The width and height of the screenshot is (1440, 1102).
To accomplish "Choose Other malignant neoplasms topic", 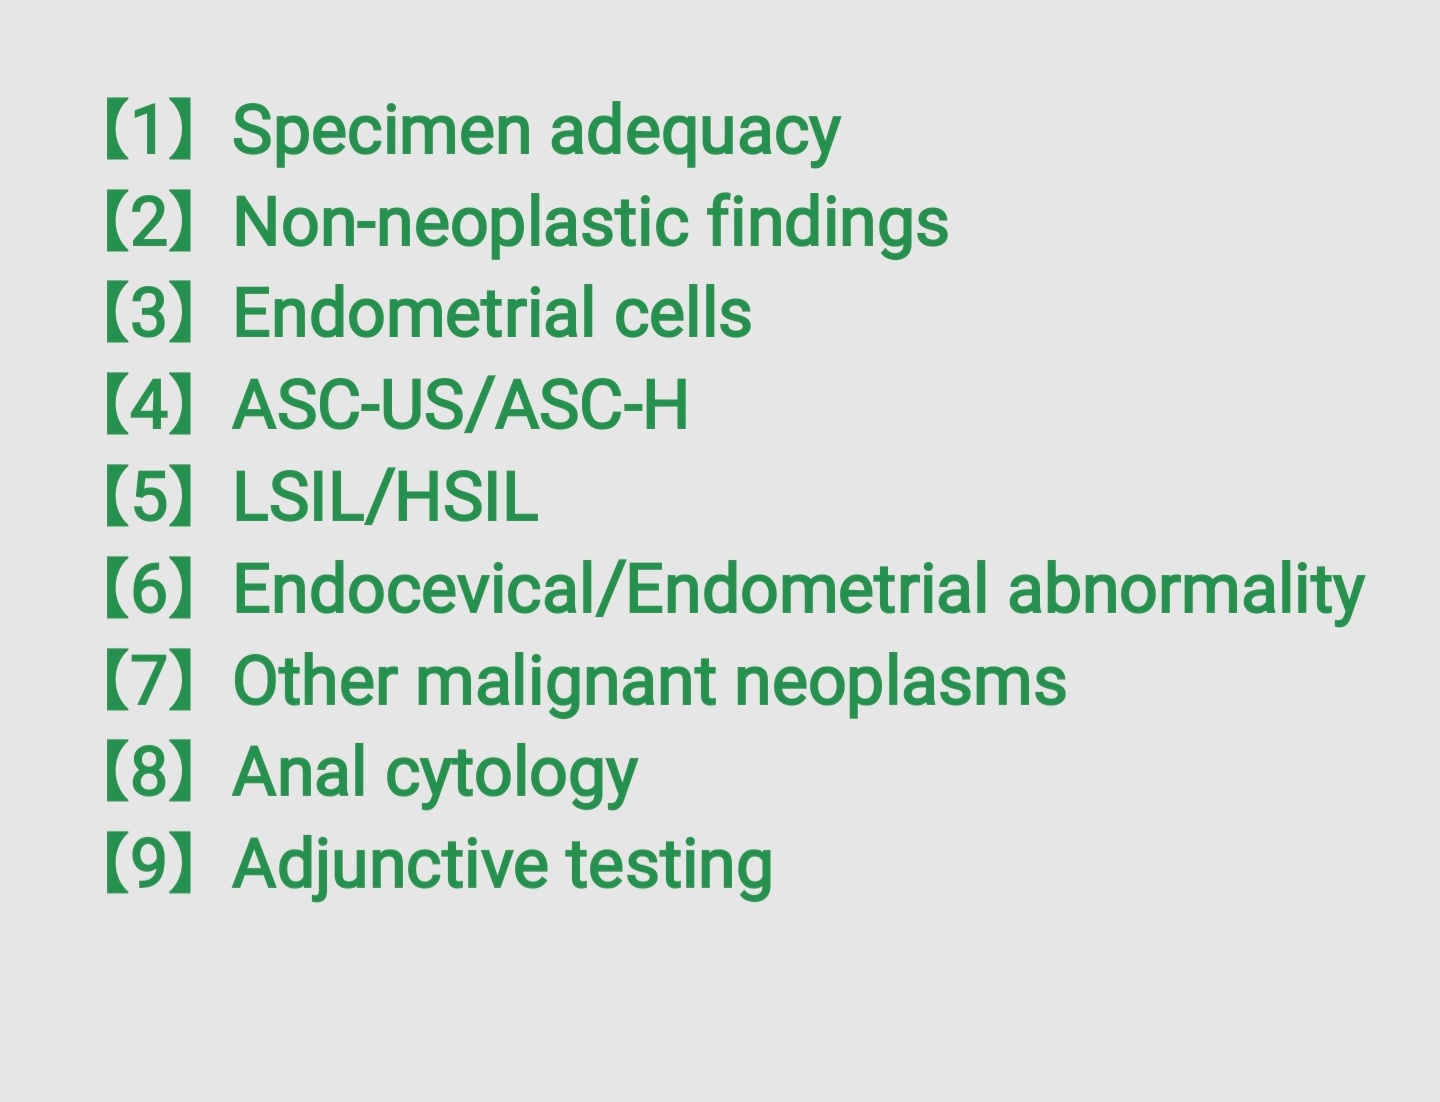I will [649, 682].
